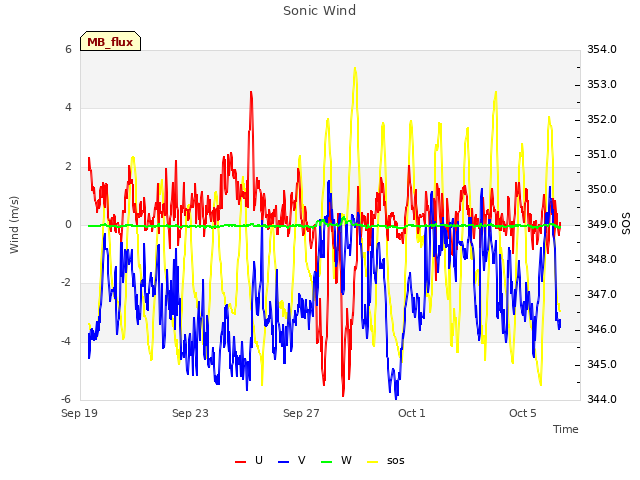
Task: Click the left axis value 6
Action: click(x=68, y=49)
